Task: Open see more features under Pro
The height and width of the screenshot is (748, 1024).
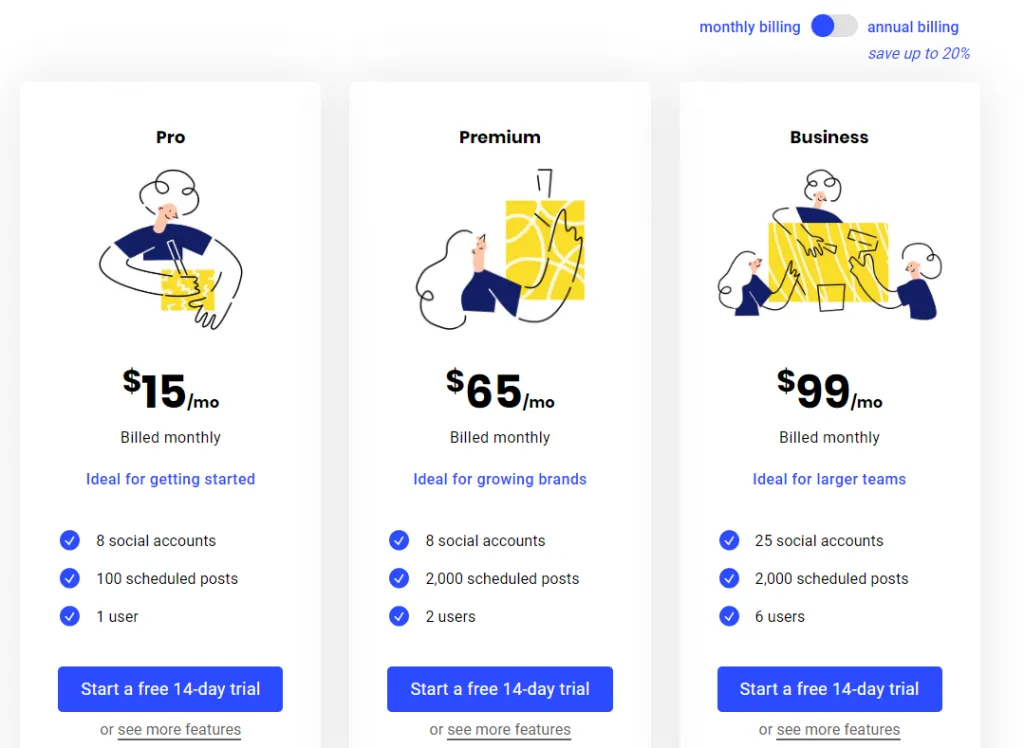Action: coord(179,730)
